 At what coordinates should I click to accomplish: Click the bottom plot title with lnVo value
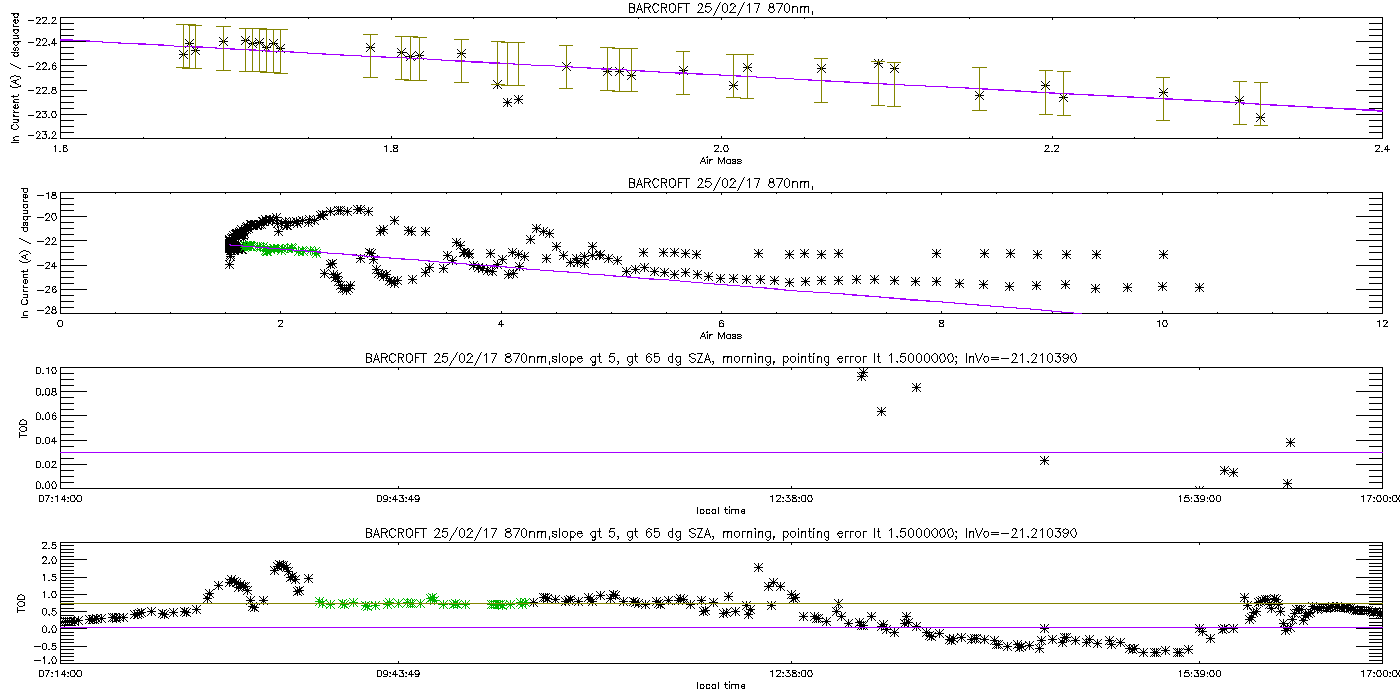click(x=719, y=533)
